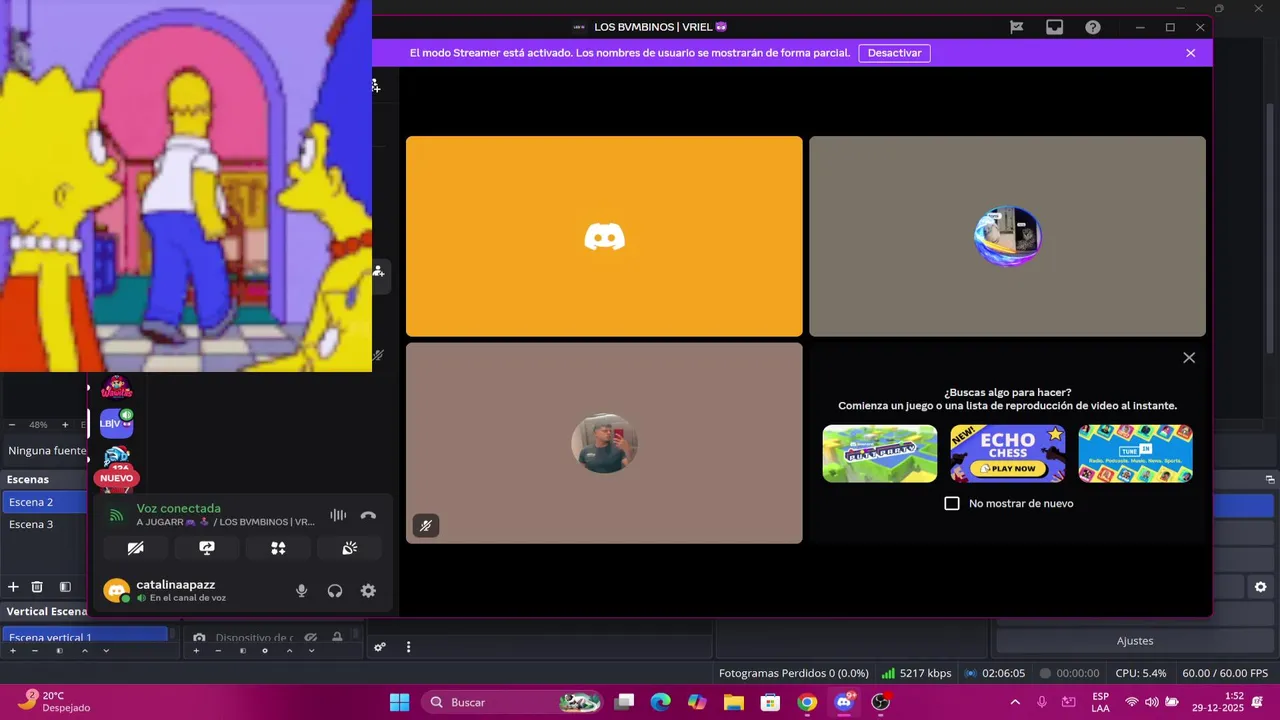Check the 'No mostrar de nuevo' checkbox
The height and width of the screenshot is (720, 1280).
point(952,503)
